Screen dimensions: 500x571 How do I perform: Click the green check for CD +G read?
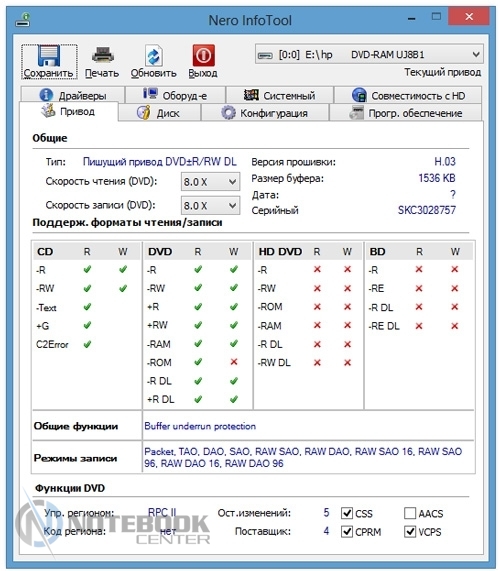[87, 325]
